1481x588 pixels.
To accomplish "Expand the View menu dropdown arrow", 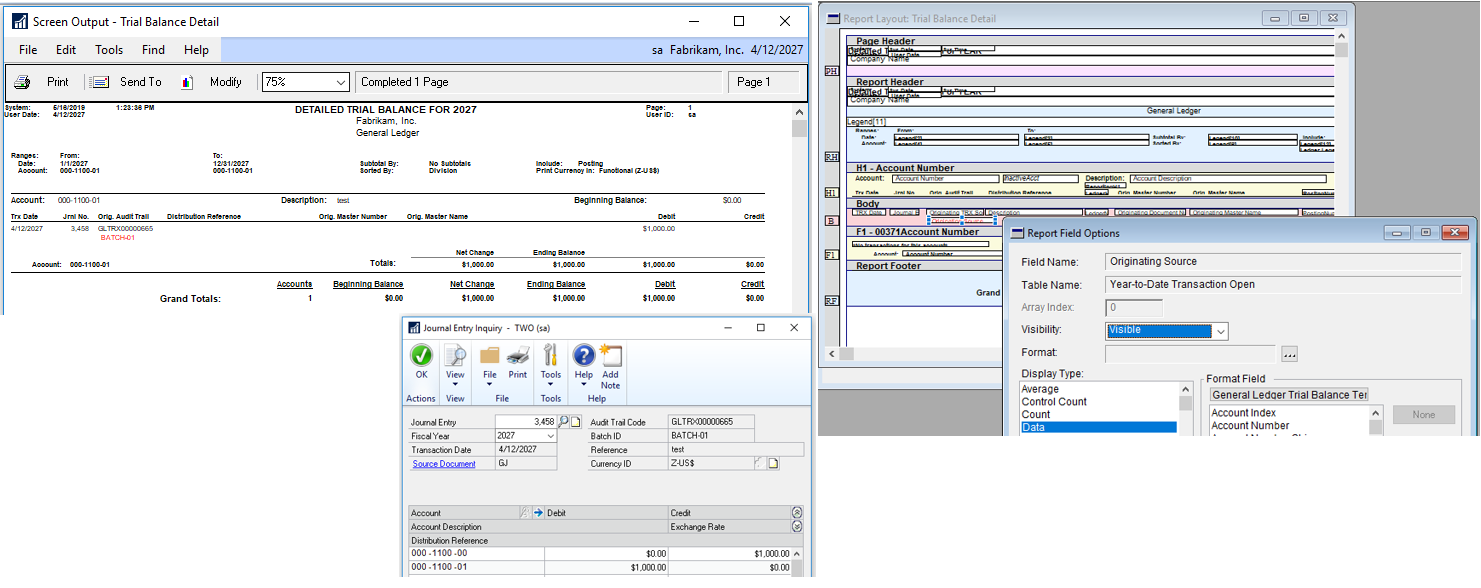I will pos(456,383).
